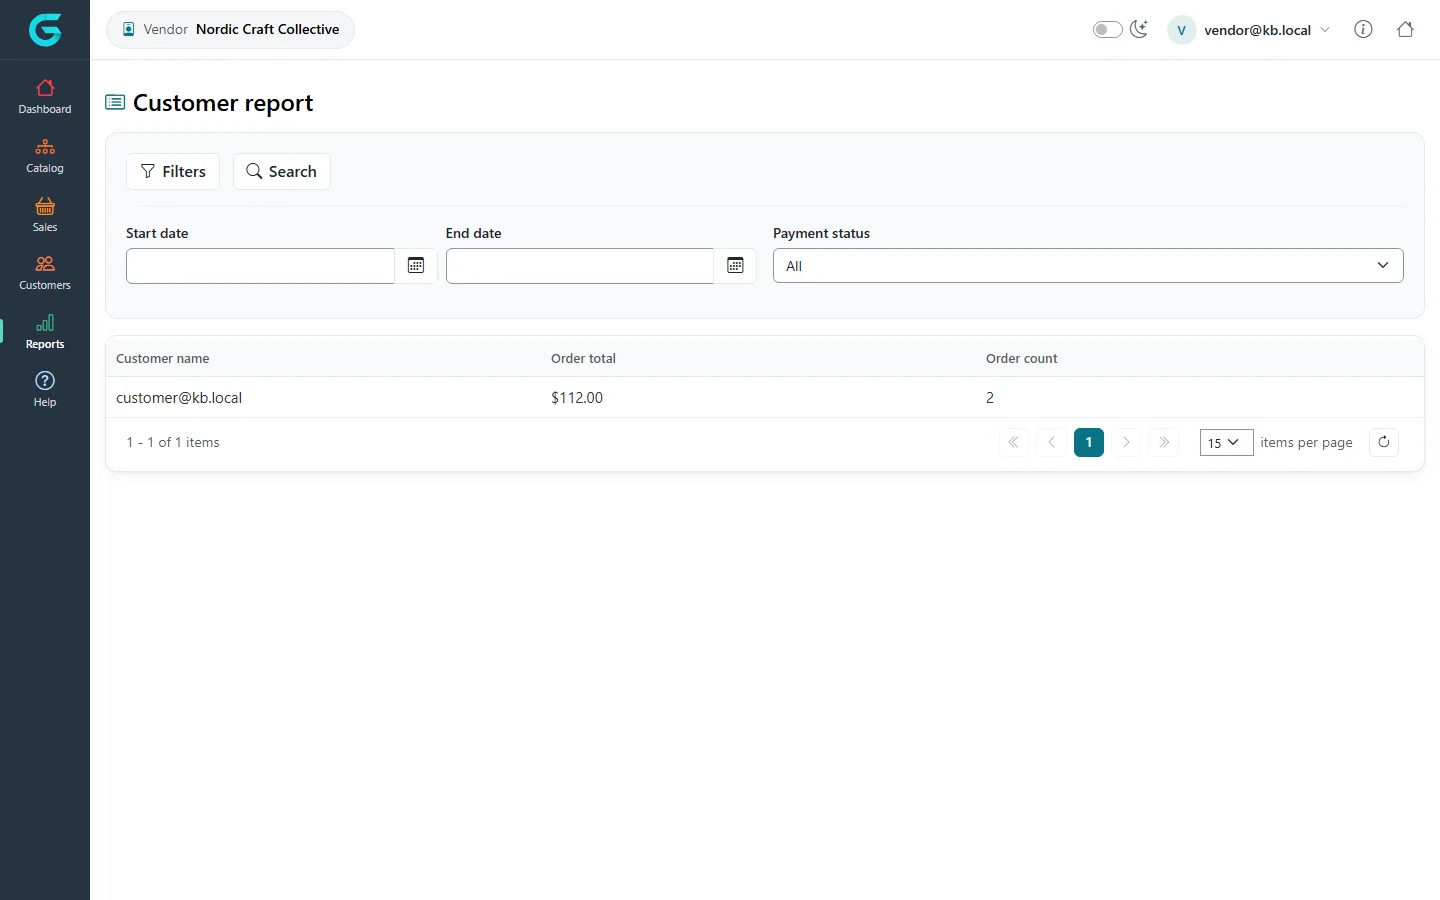The image size is (1440, 900).
Task: Sort by the Order count column header
Action: 1021,358
